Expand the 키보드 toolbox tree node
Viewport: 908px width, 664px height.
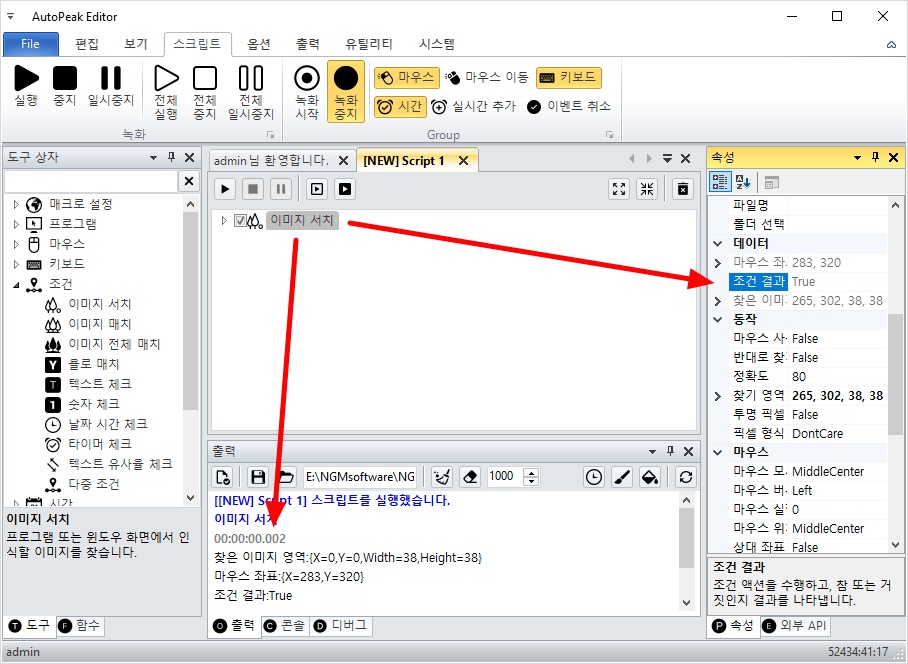pos(16,264)
